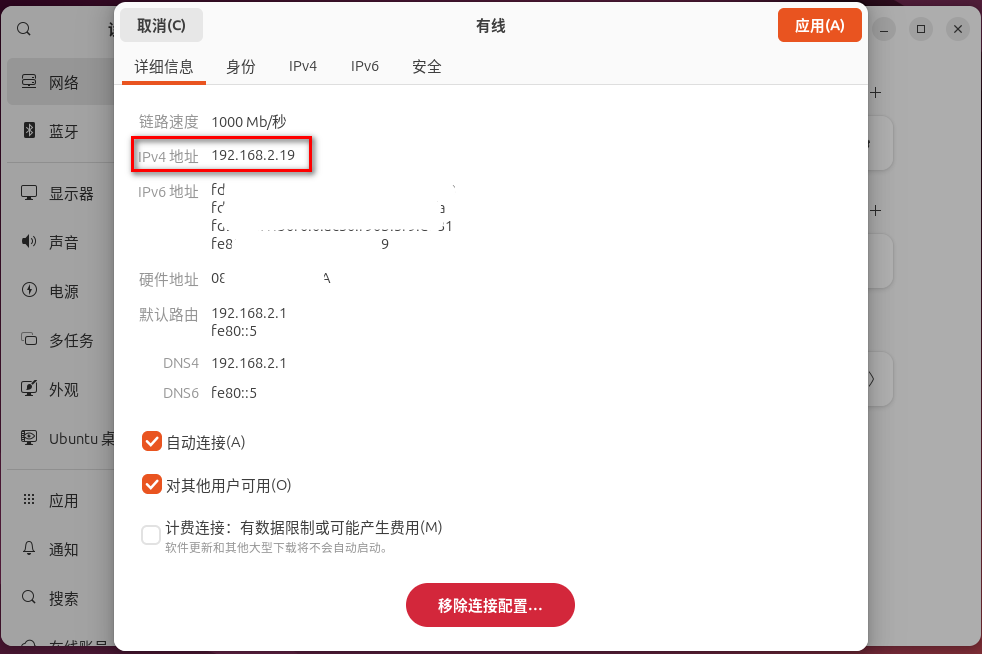Click the 应用 apply button

[819, 25]
